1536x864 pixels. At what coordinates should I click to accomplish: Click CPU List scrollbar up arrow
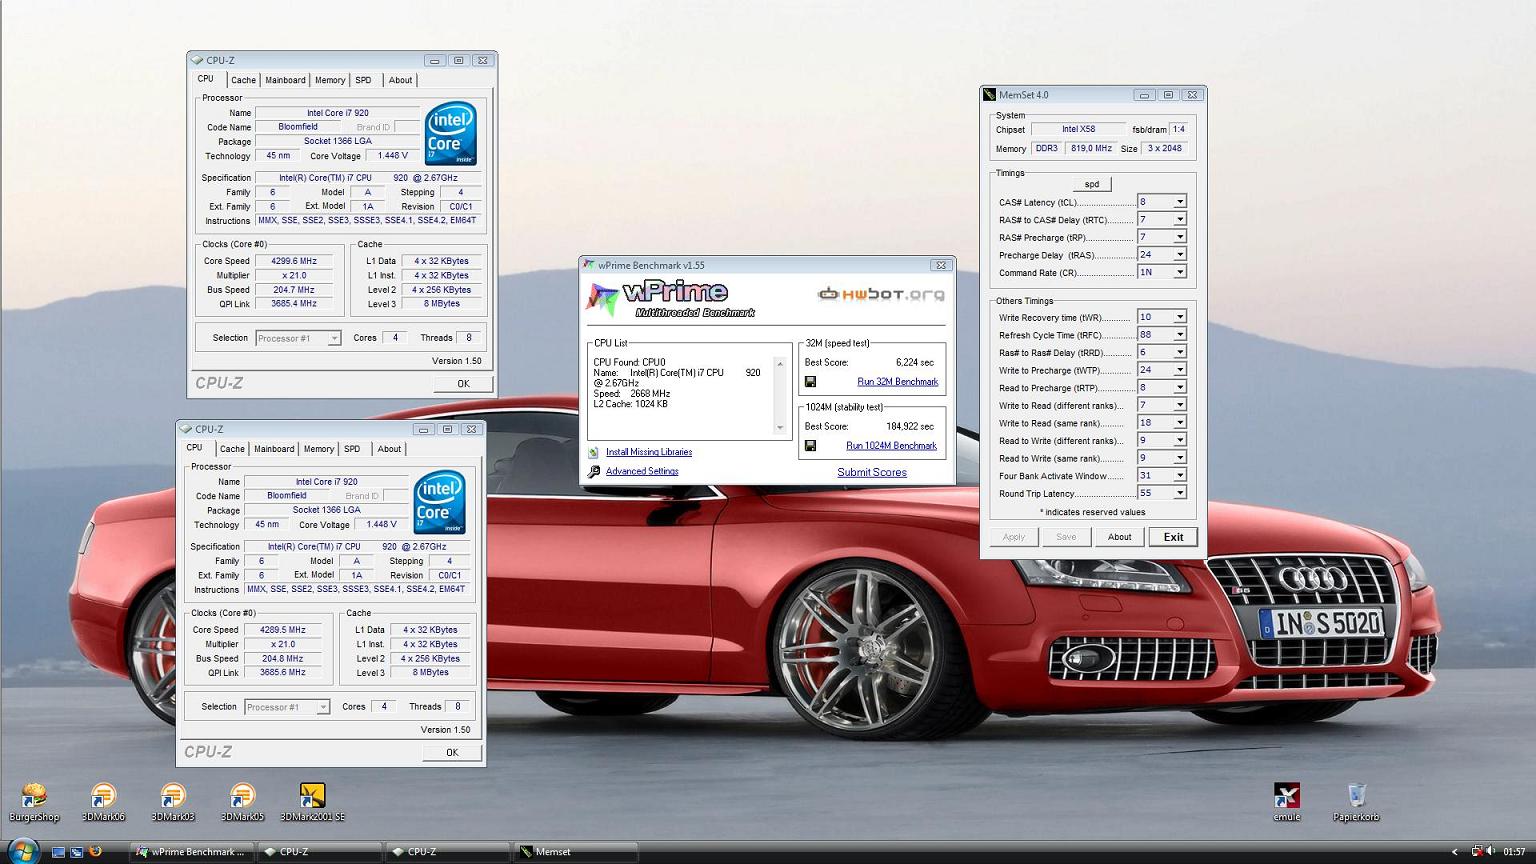[x=781, y=363]
